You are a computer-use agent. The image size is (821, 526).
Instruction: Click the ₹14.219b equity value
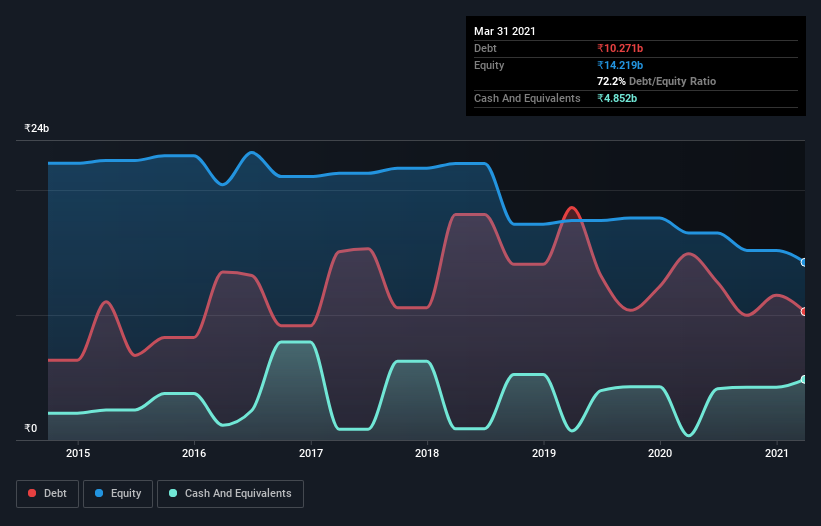click(x=620, y=65)
